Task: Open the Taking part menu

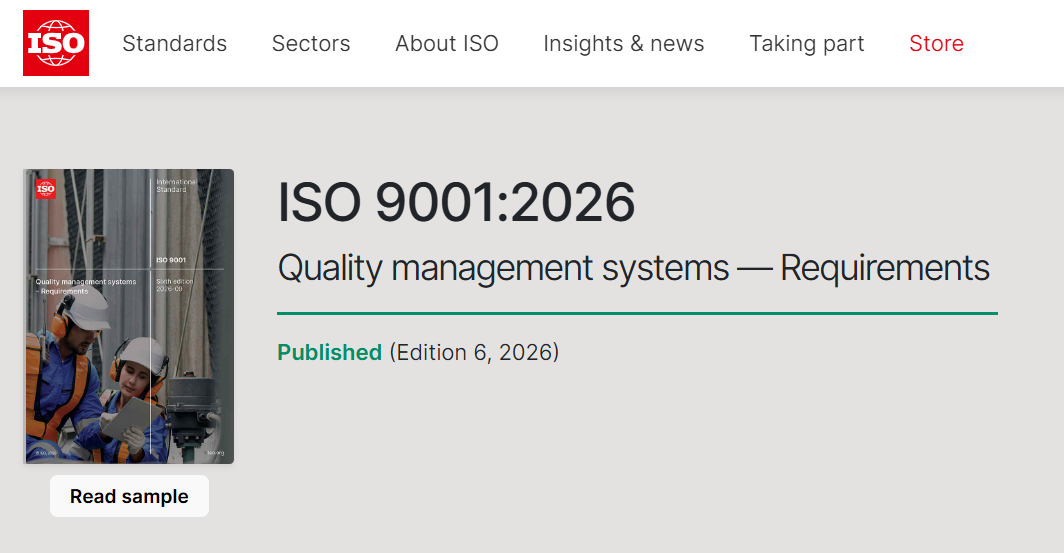Action: (806, 43)
